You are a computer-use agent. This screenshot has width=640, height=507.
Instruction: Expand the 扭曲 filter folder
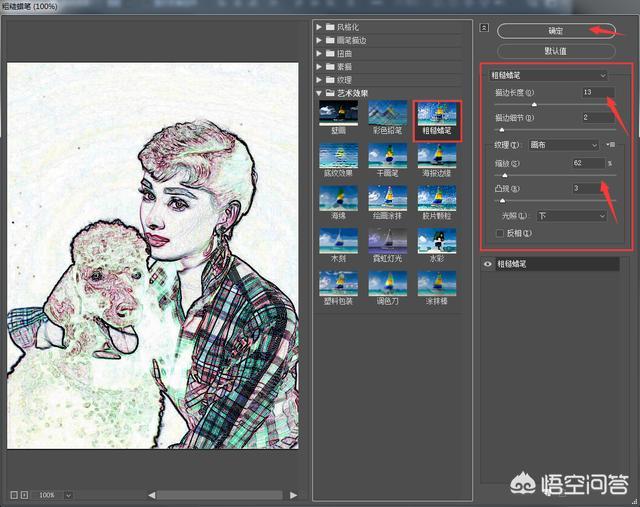click(320, 53)
